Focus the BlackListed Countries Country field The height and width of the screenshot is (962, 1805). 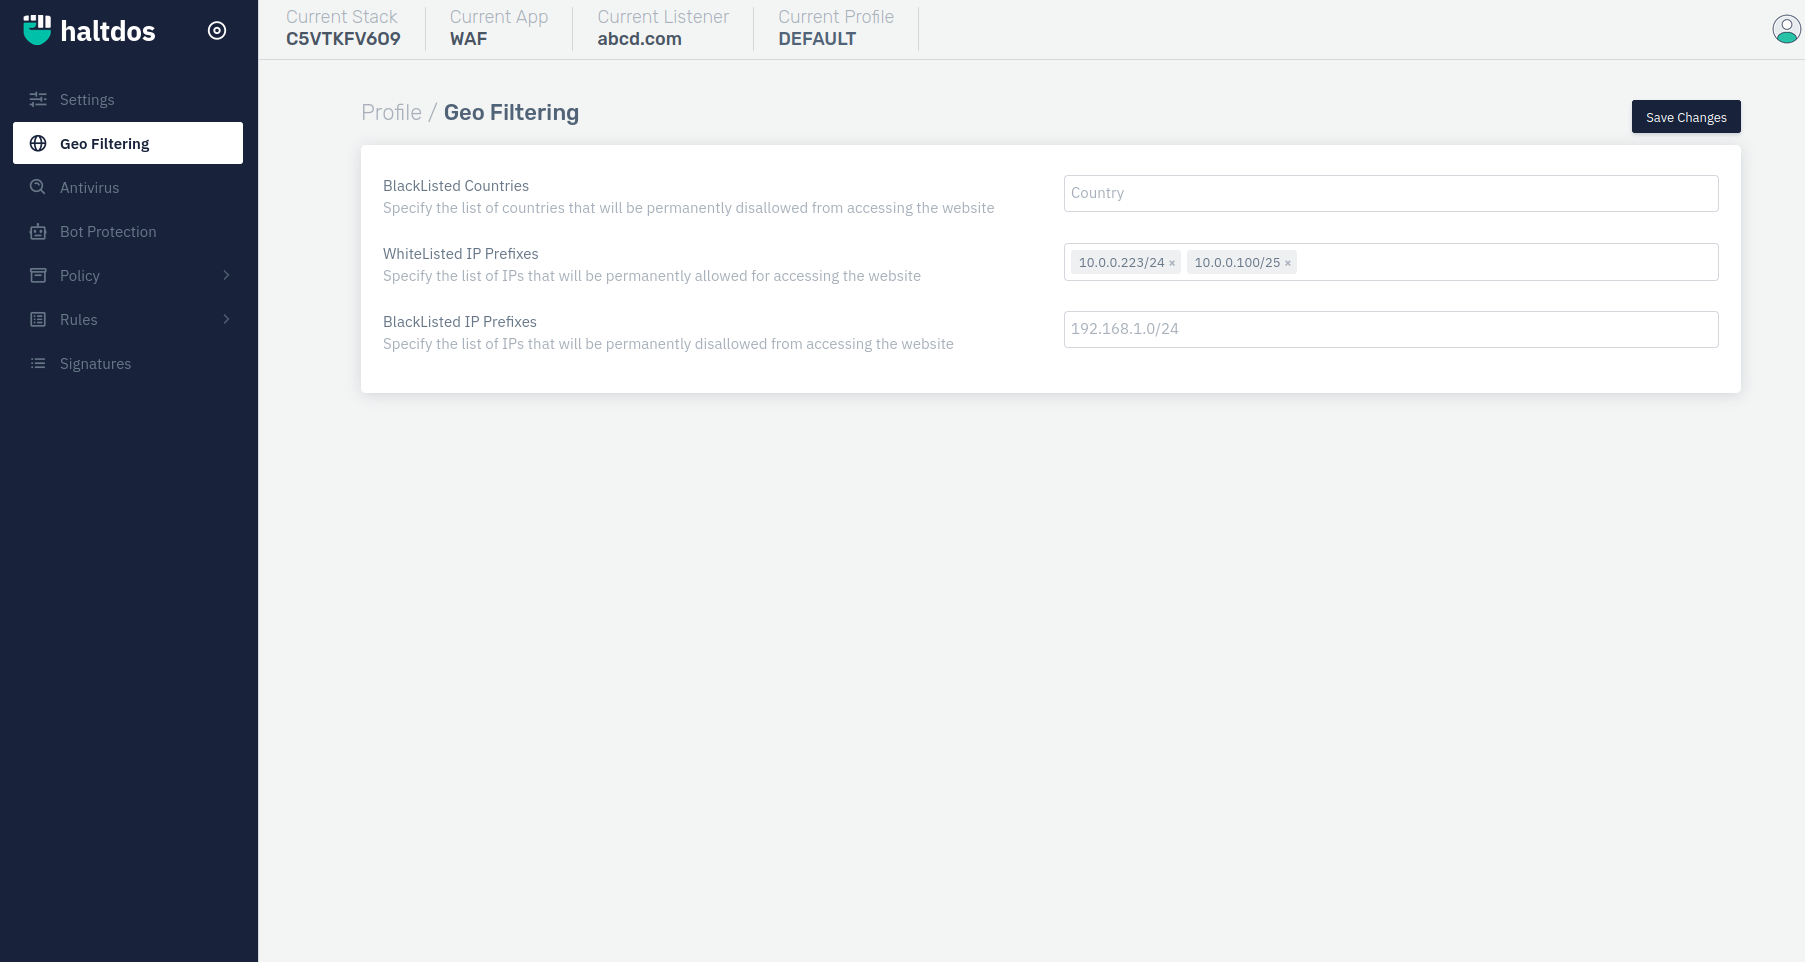point(1391,193)
